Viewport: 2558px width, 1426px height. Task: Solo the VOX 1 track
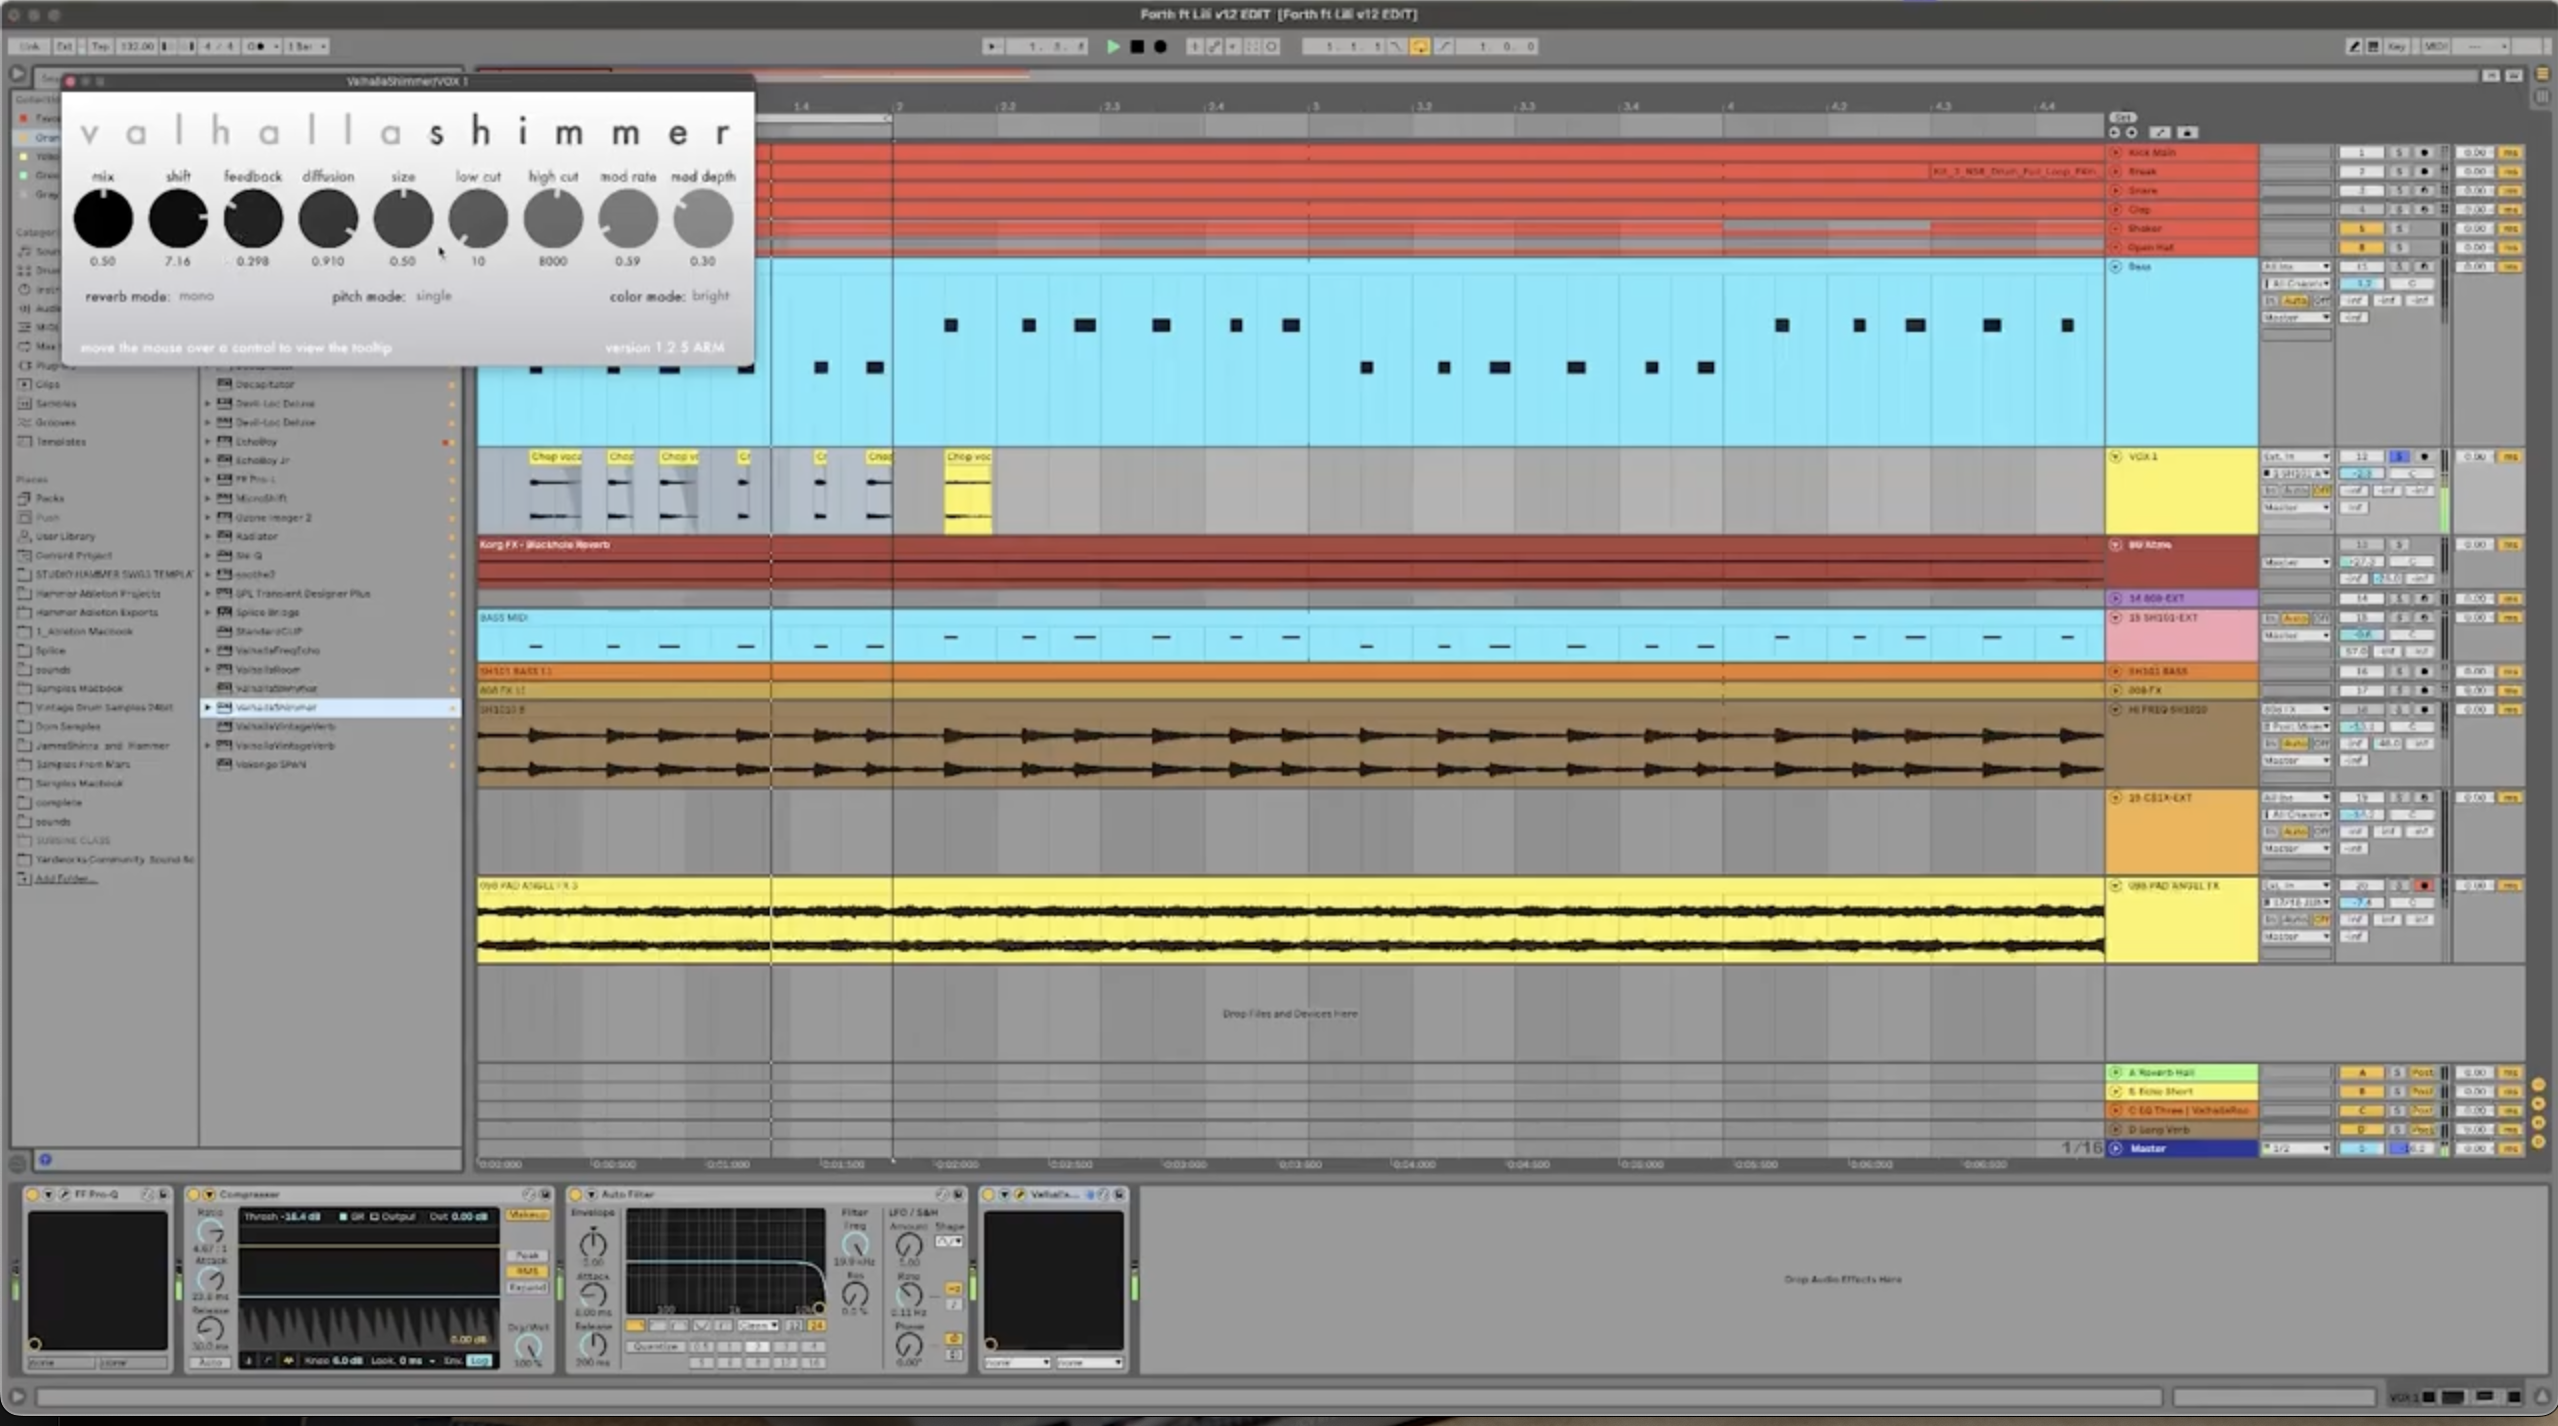(2398, 457)
